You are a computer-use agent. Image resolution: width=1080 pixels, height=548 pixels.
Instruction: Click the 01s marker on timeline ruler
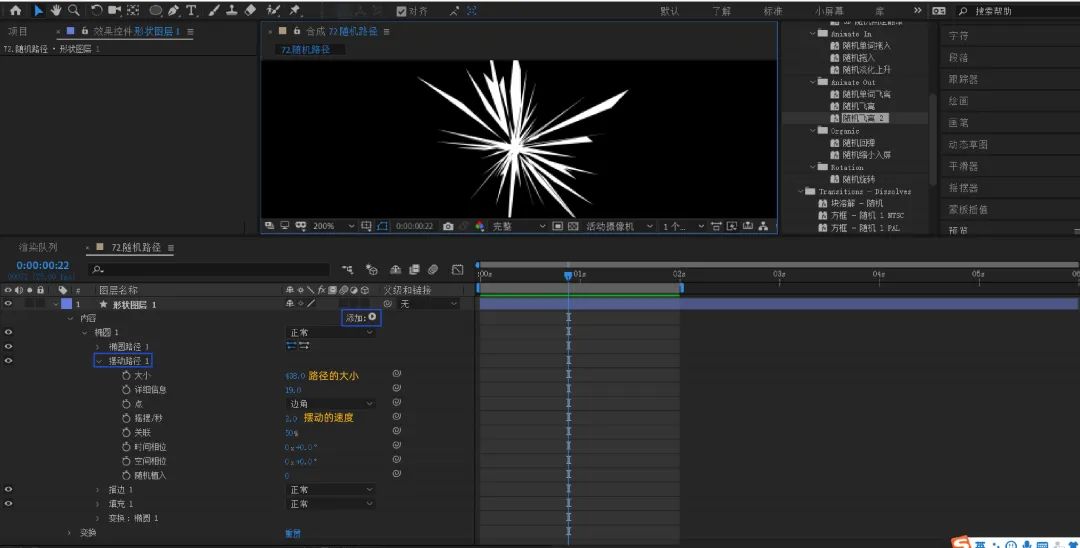click(579, 274)
